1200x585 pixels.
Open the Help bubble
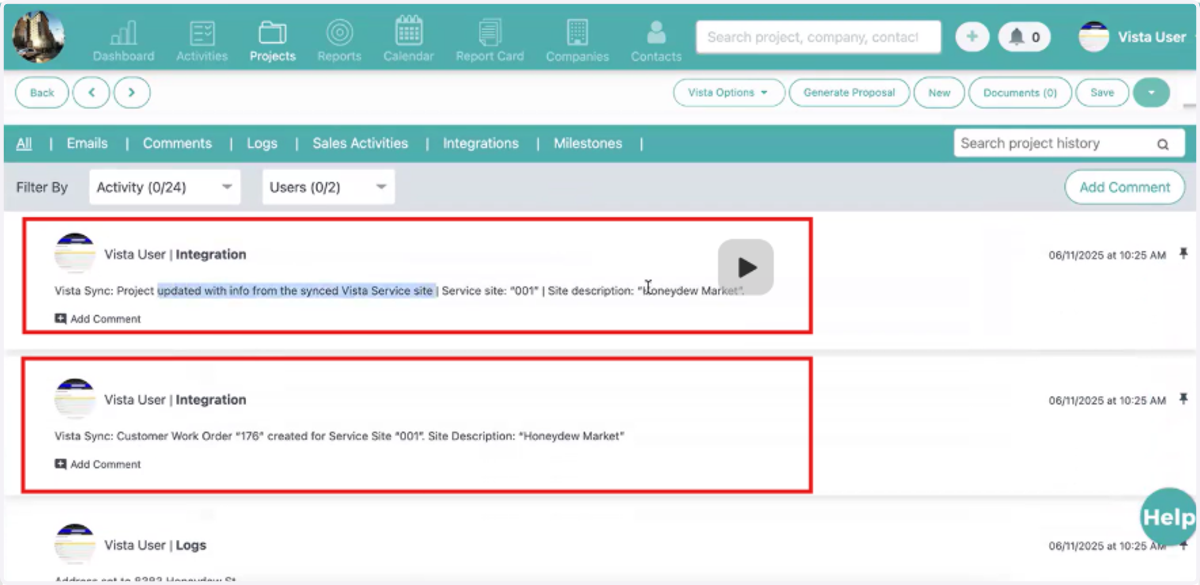[1168, 517]
